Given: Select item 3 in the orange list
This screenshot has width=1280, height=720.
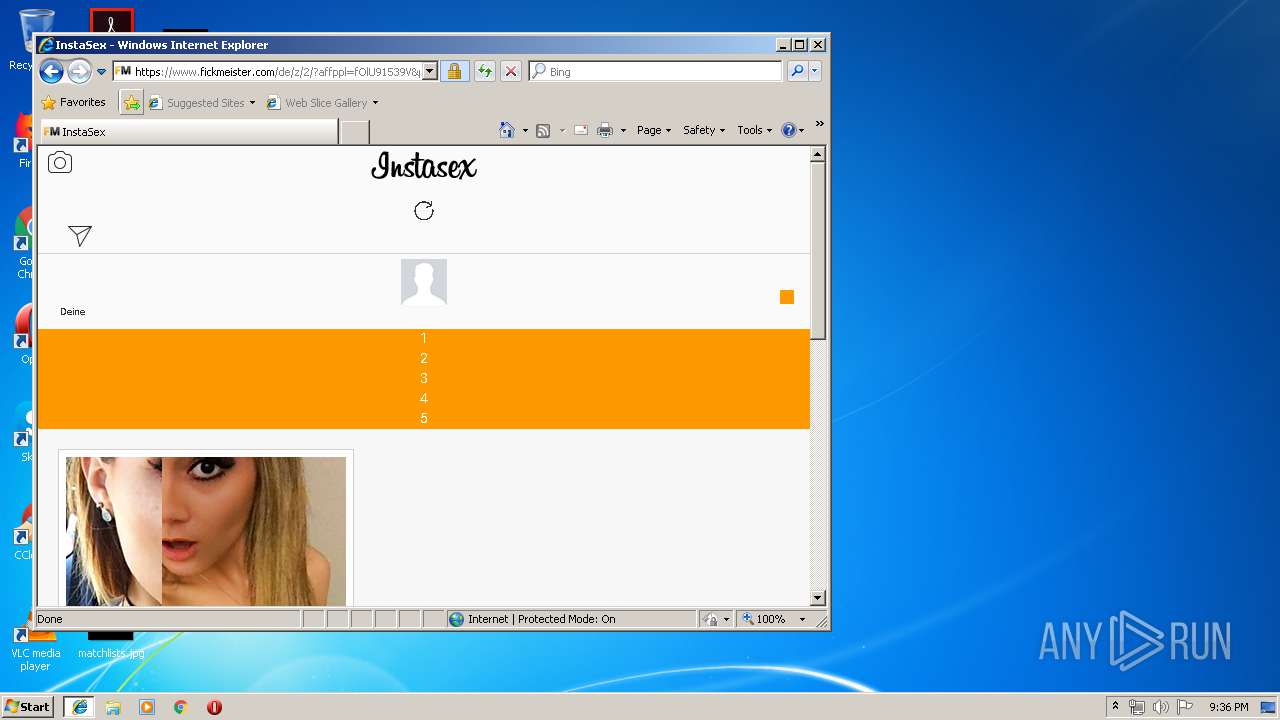Looking at the screenshot, I should click(x=424, y=378).
